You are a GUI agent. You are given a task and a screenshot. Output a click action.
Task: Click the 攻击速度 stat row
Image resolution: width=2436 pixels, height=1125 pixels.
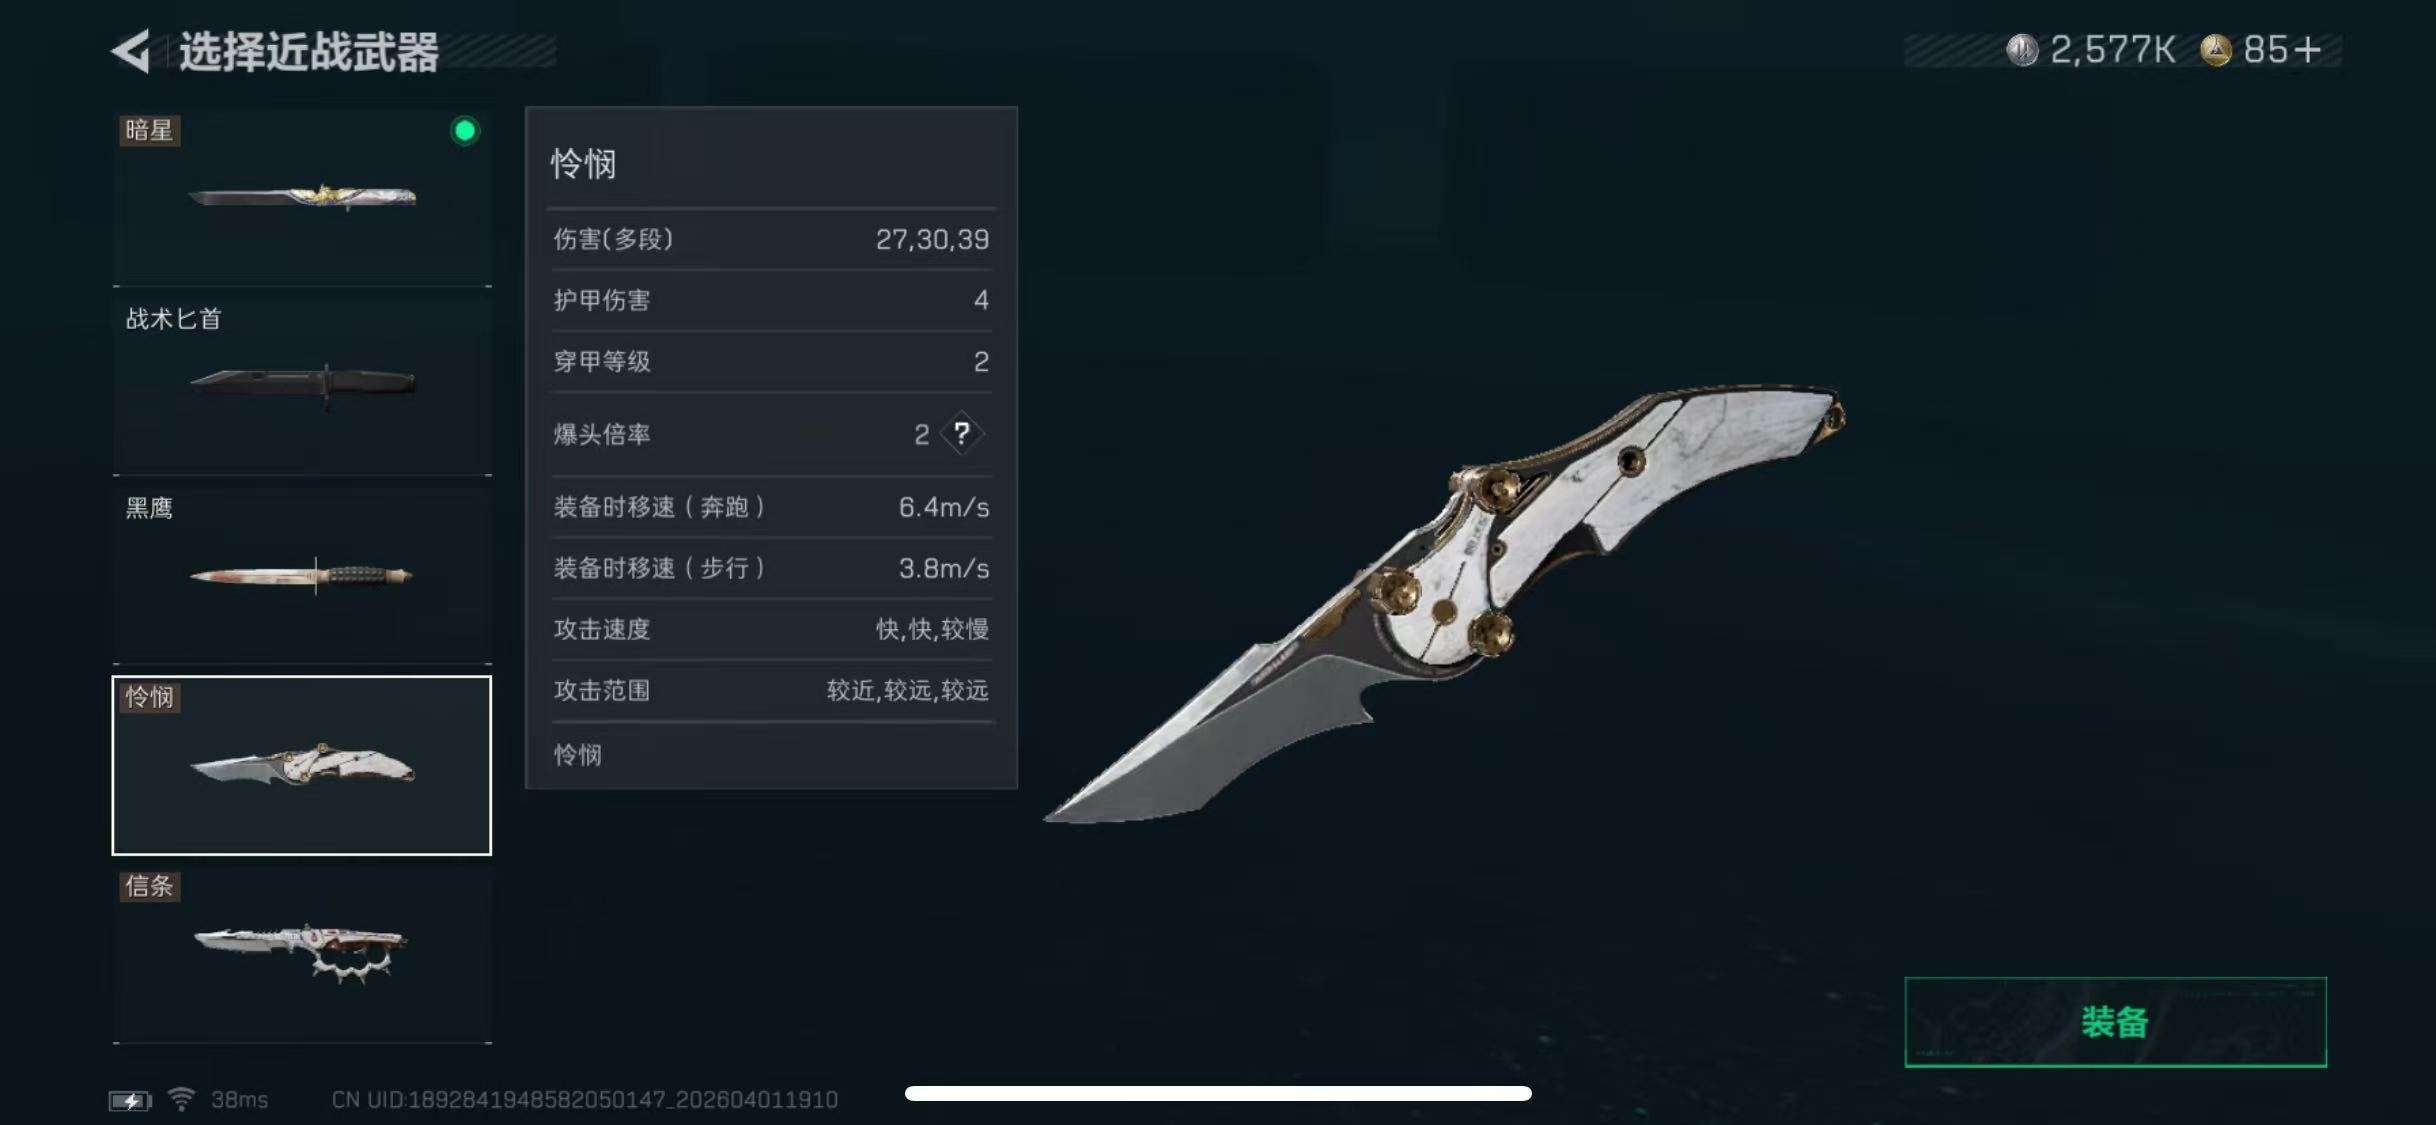pos(771,629)
